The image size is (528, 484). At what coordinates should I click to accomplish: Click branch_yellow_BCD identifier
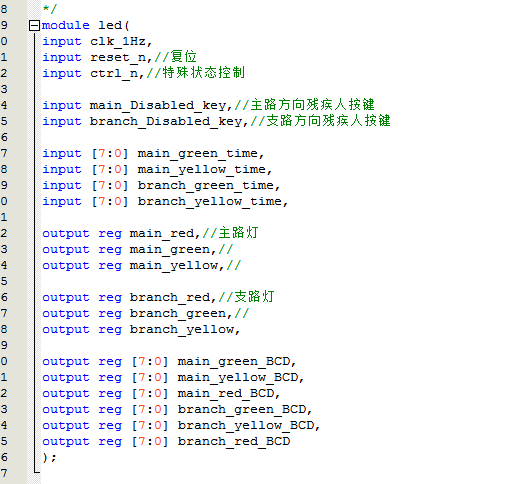[246, 426]
